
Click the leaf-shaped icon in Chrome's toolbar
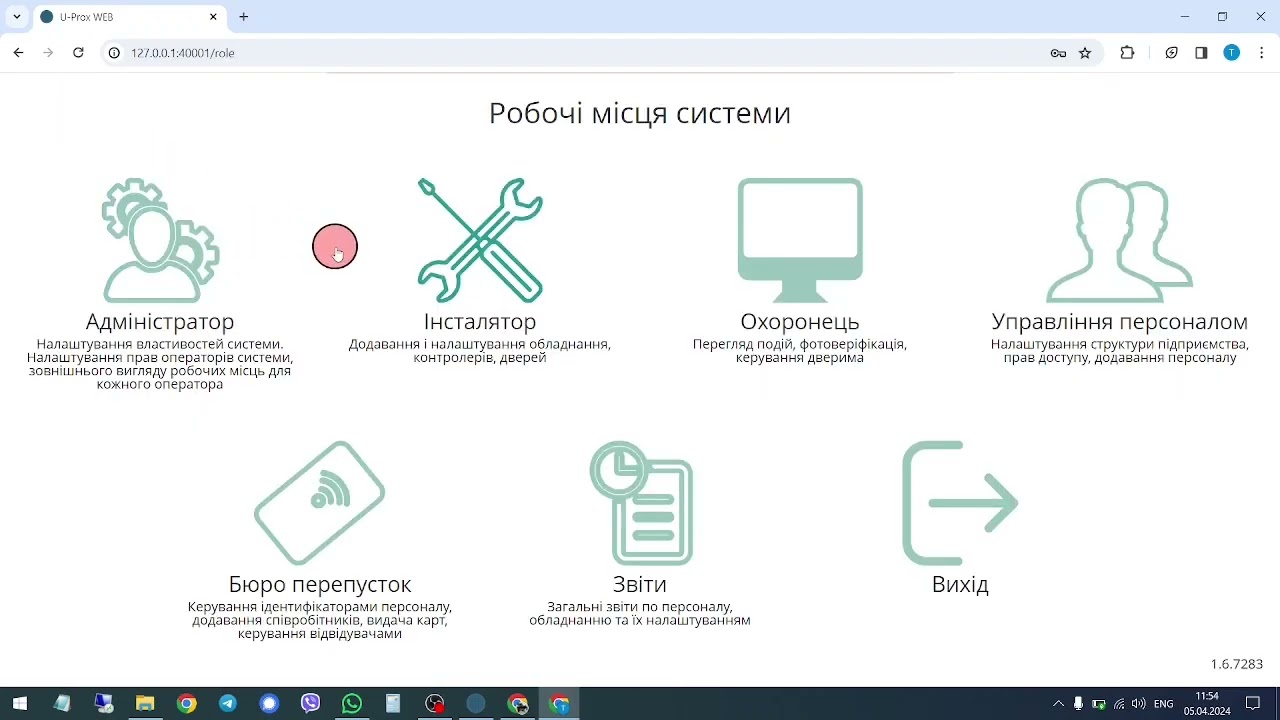(1172, 53)
